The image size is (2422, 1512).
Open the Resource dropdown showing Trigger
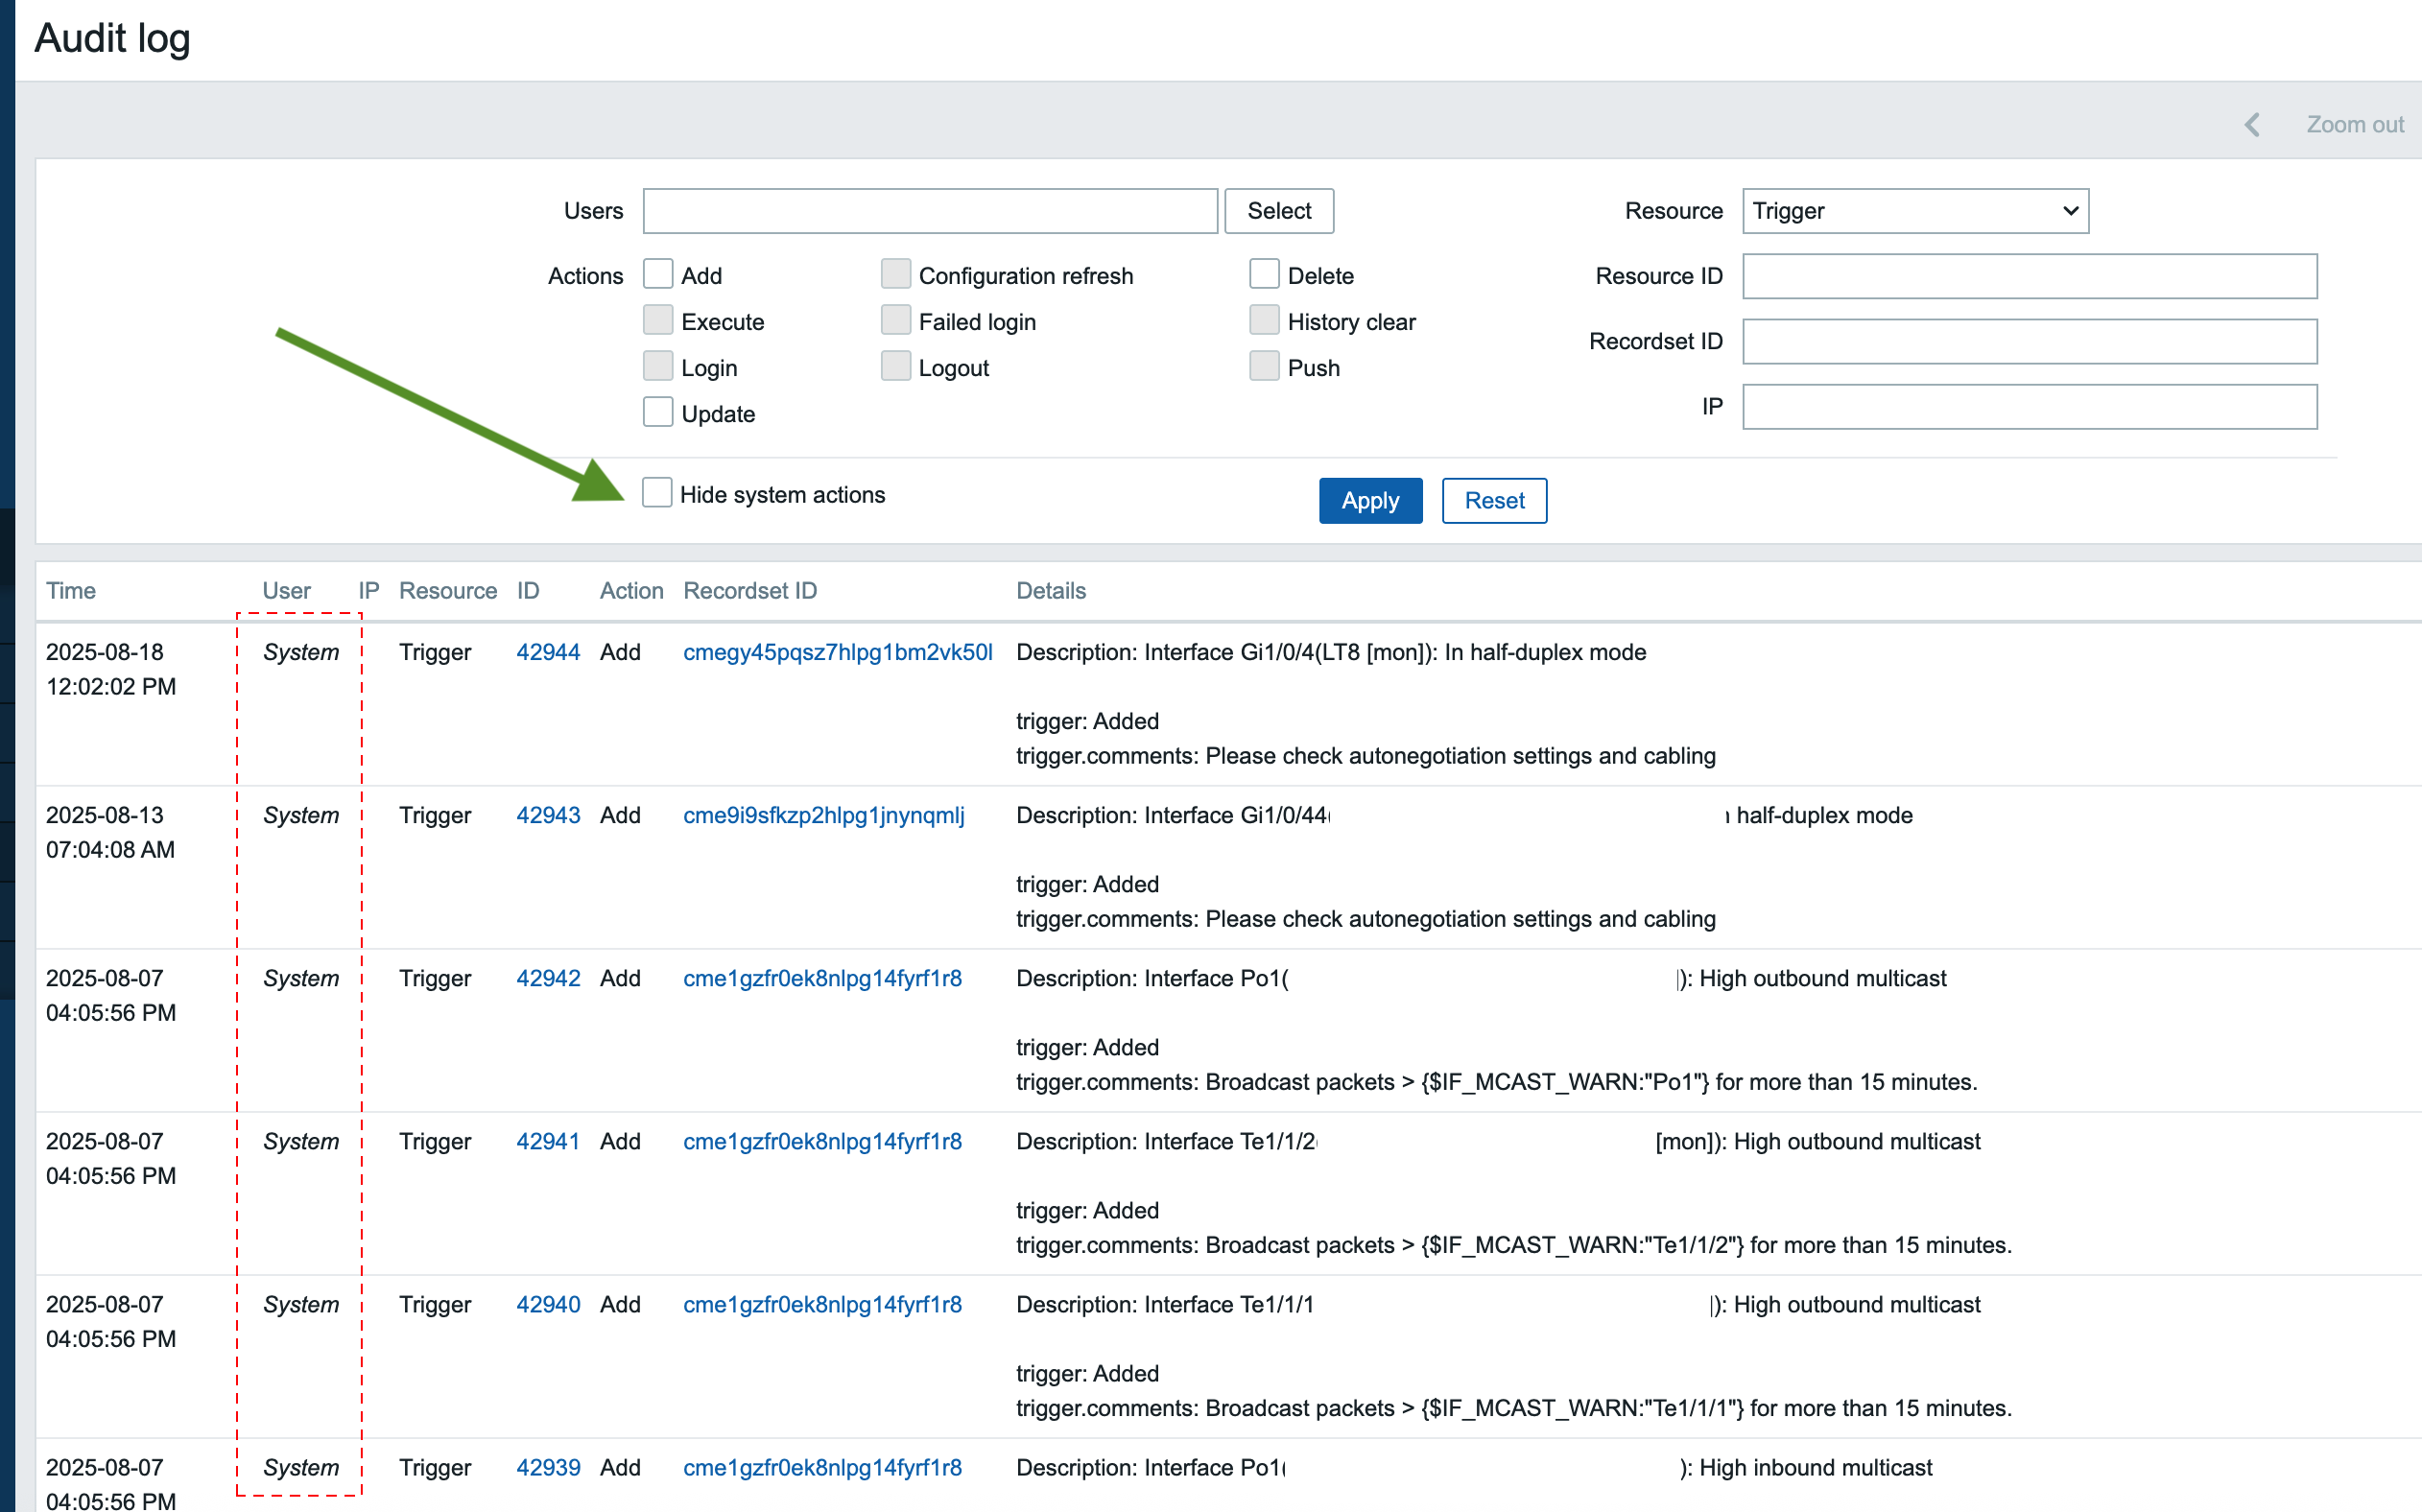(1914, 211)
